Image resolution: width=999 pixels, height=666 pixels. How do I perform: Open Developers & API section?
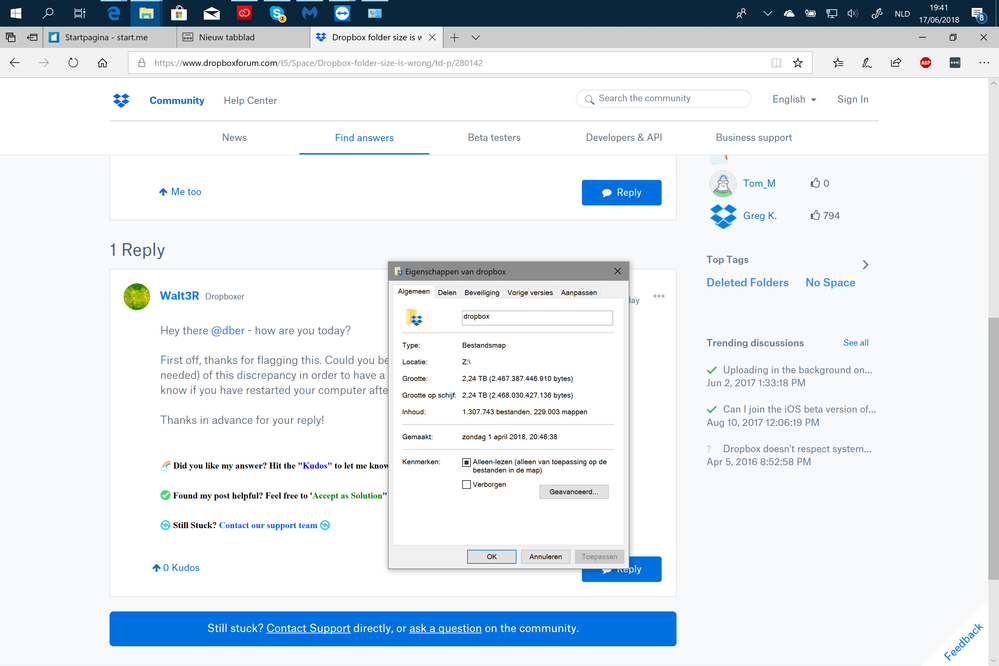pyautogui.click(x=624, y=138)
